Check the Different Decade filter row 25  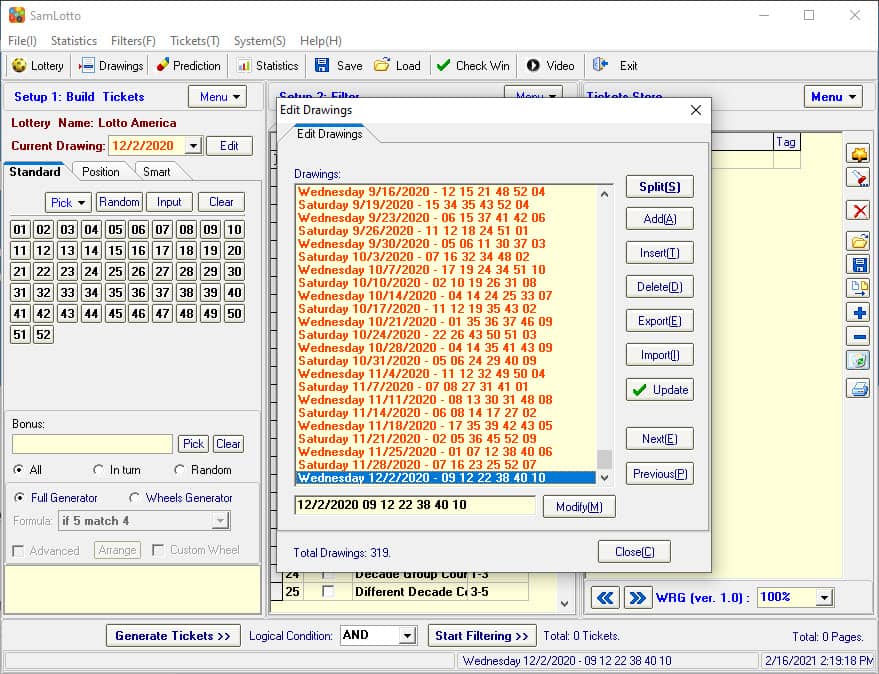tap(328, 592)
